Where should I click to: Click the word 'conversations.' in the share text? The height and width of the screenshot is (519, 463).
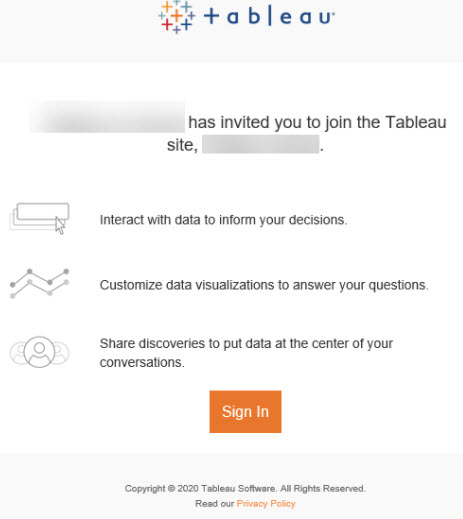pos(142,362)
